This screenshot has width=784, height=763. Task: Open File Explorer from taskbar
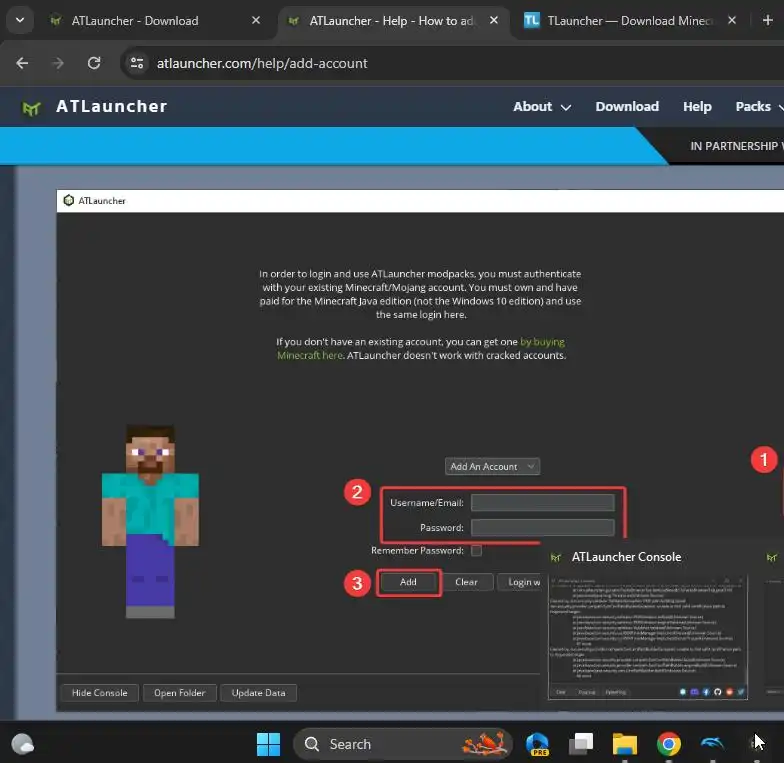[x=625, y=744]
